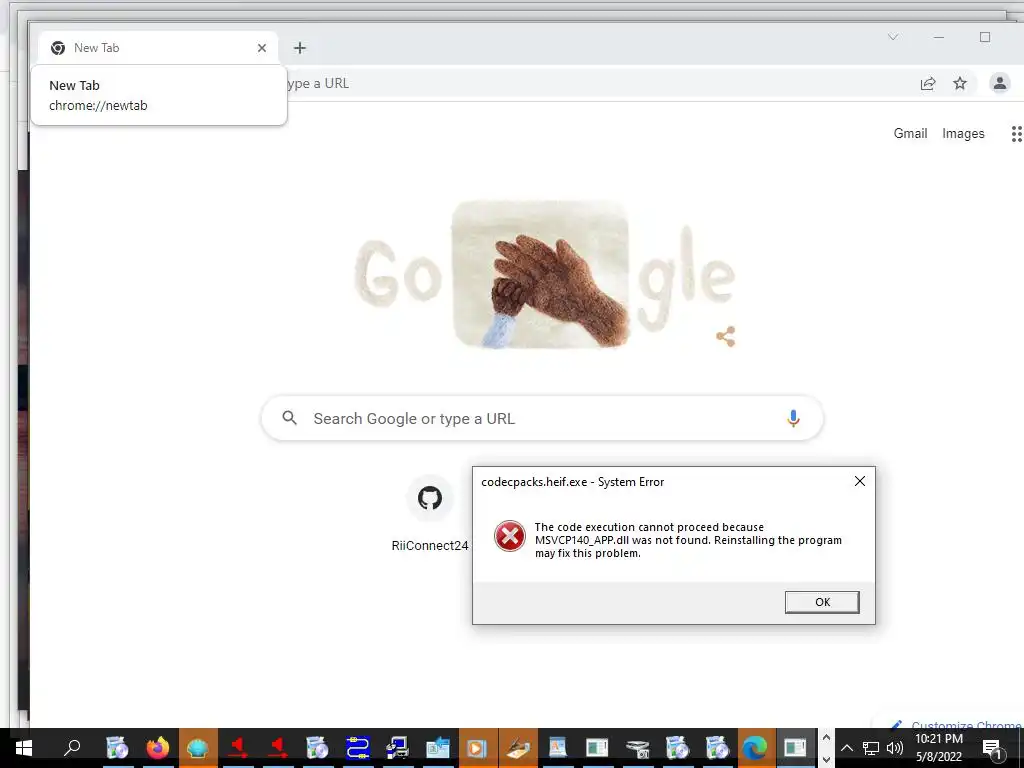This screenshot has height=768, width=1024.
Task: Click text 'MSVCP140_APP.dll was not found'
Action: 622,540
